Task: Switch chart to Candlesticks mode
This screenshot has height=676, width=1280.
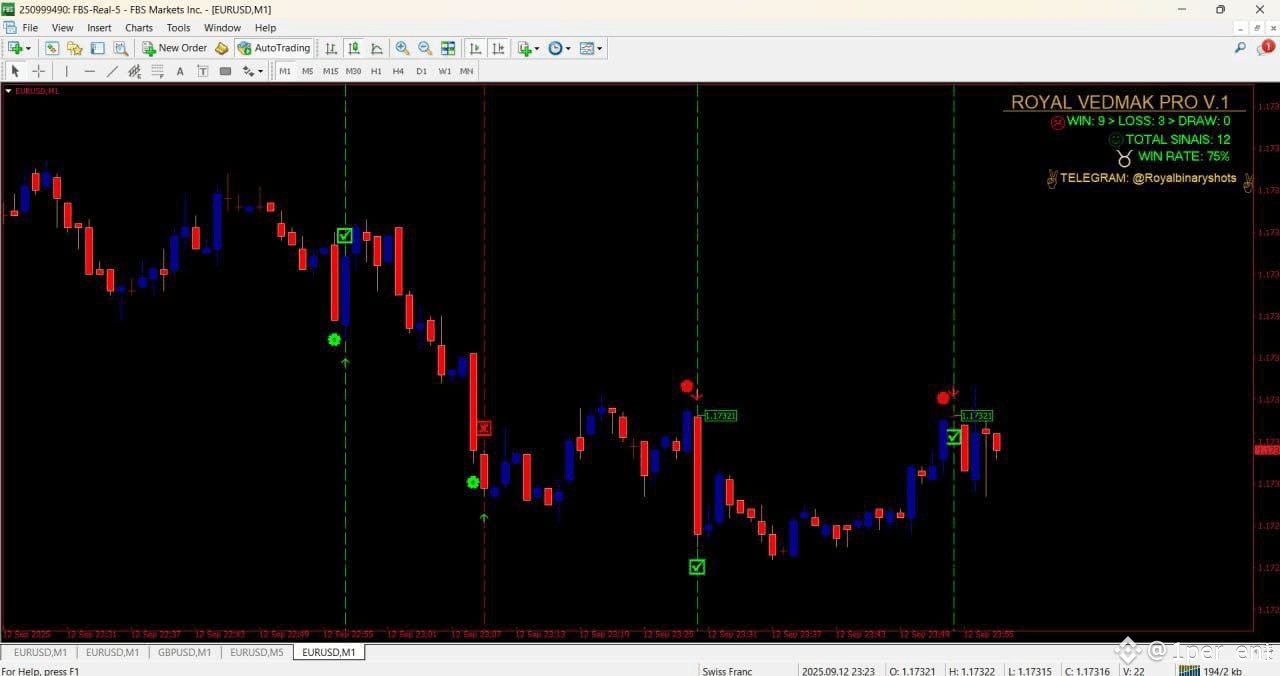Action: 354,48
